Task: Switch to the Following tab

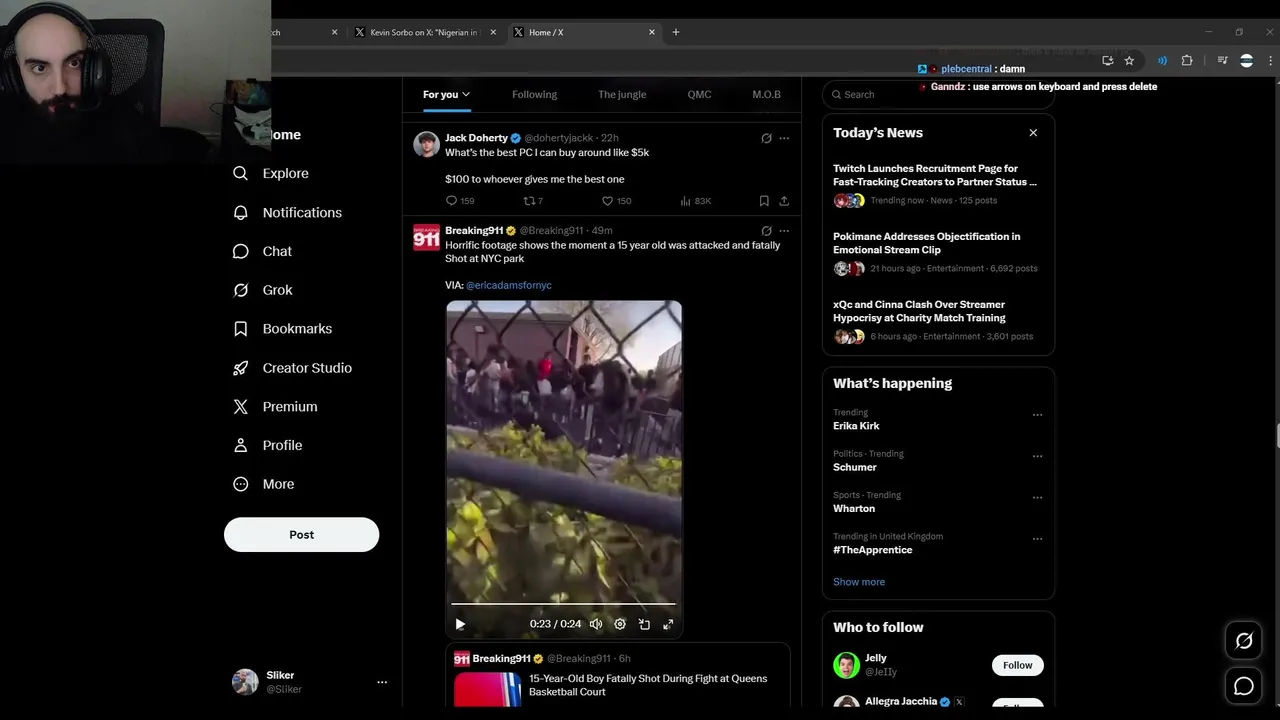Action: (534, 94)
